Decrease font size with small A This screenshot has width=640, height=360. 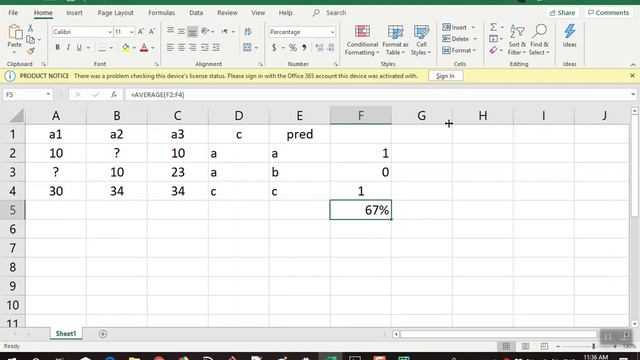click(152, 32)
